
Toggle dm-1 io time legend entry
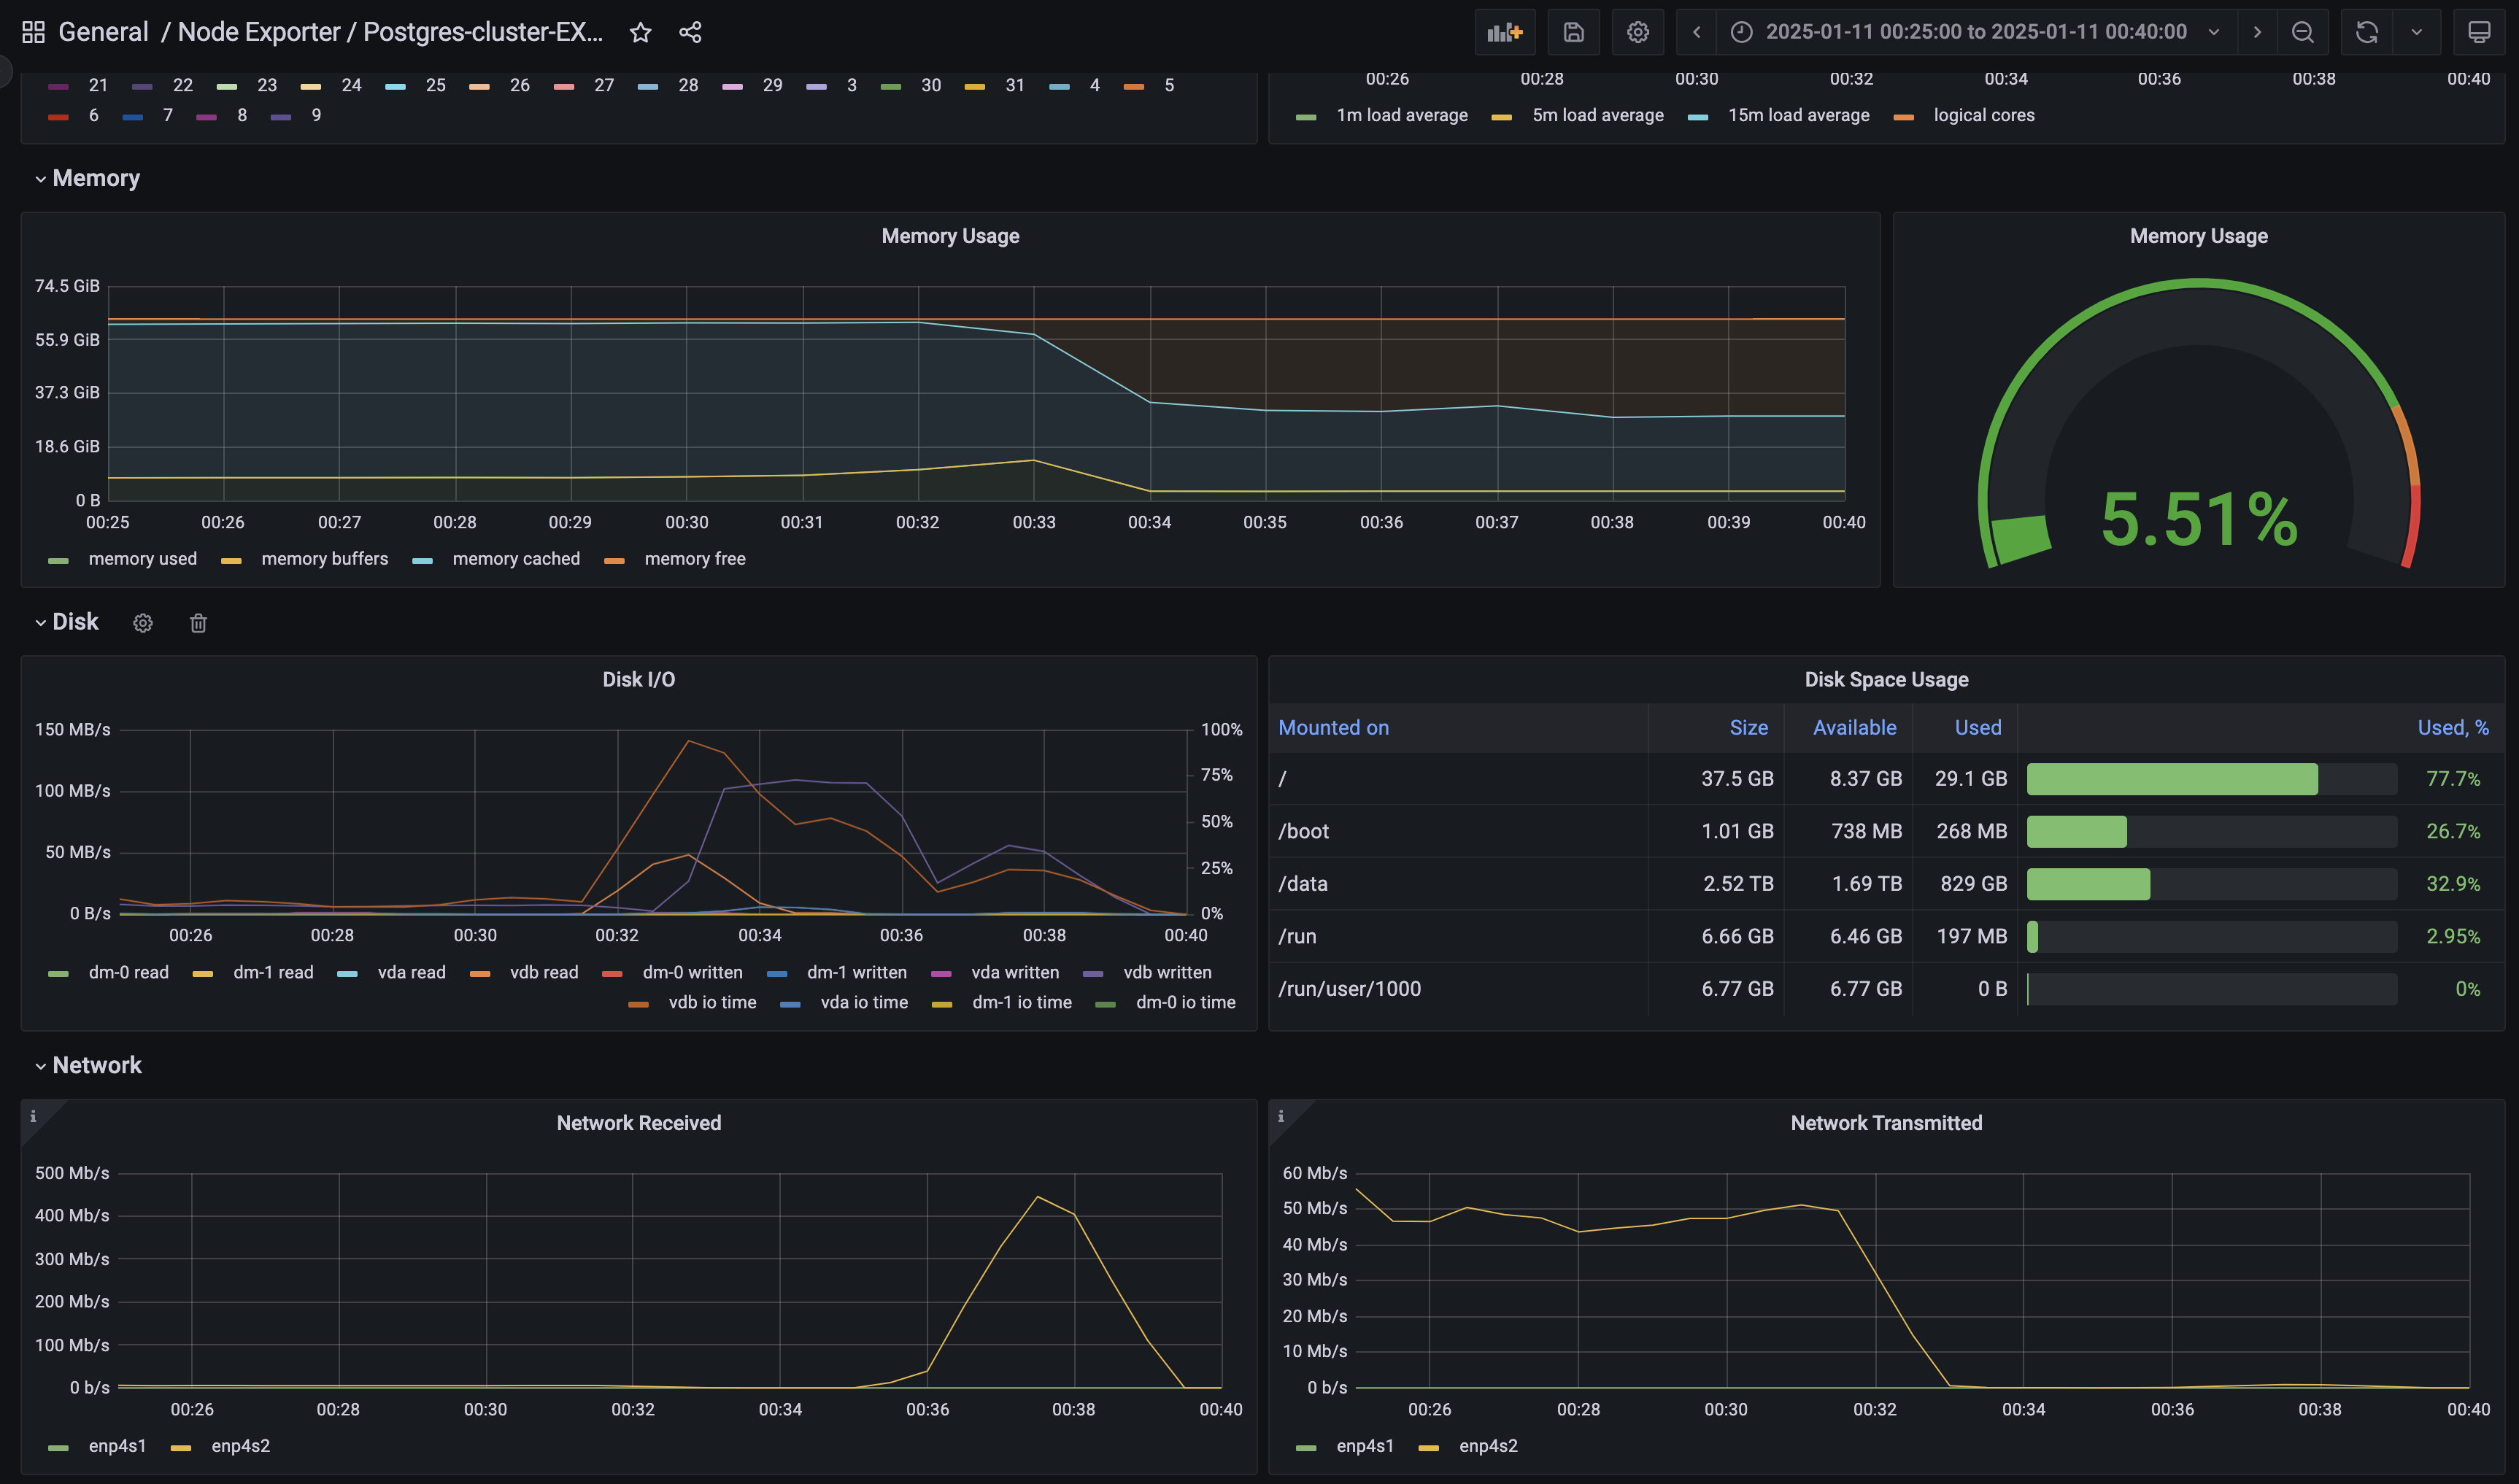[x=1021, y=1003]
